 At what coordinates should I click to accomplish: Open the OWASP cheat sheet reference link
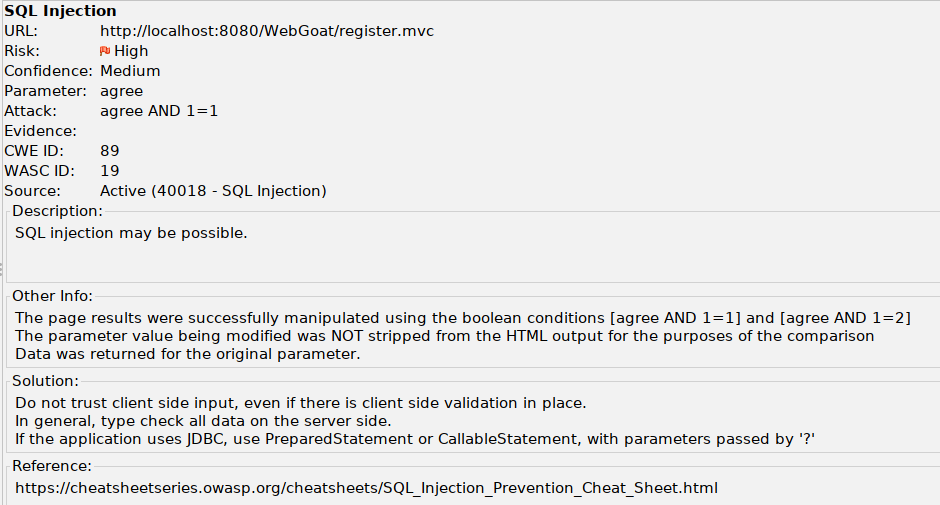pyautogui.click(x=366, y=488)
